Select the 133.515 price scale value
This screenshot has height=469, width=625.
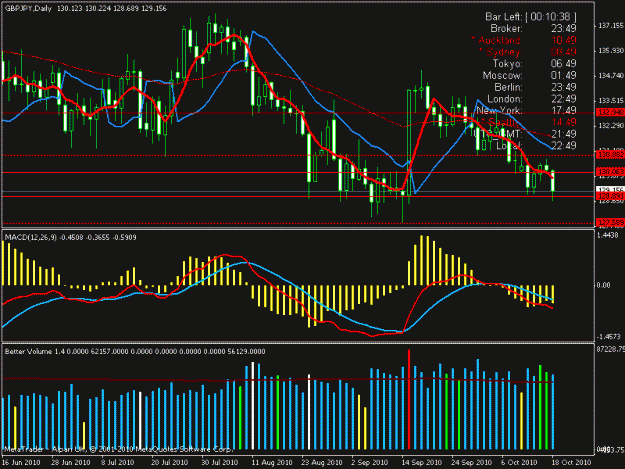(610, 100)
